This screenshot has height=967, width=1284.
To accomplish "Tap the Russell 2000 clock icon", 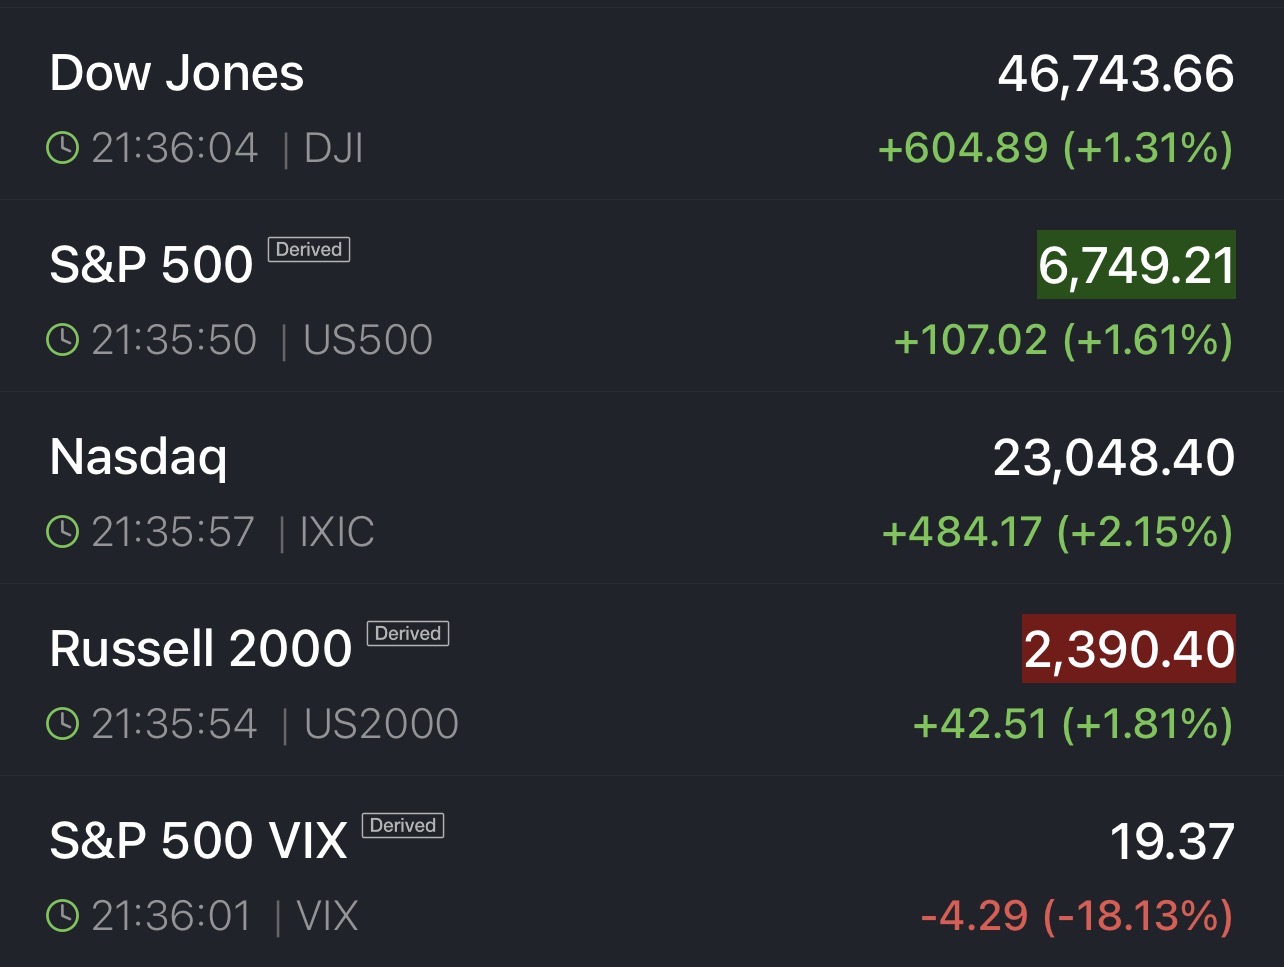I will click(x=62, y=725).
